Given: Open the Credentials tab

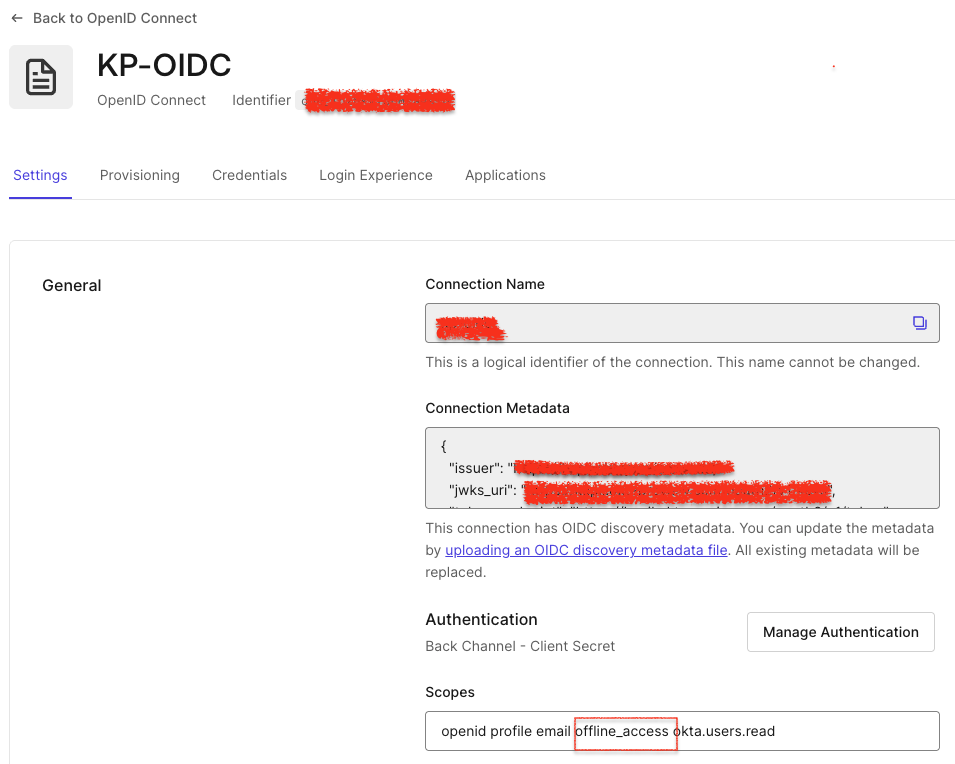Looking at the screenshot, I should [249, 175].
